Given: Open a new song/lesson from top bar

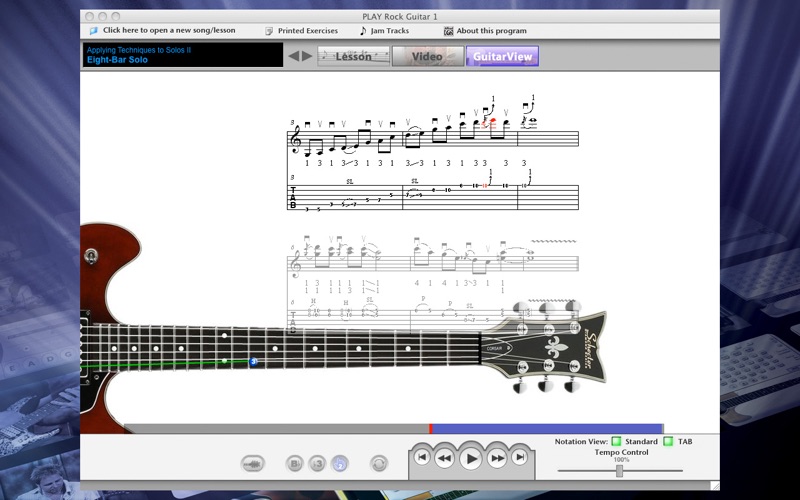Looking at the screenshot, I should [x=169, y=30].
